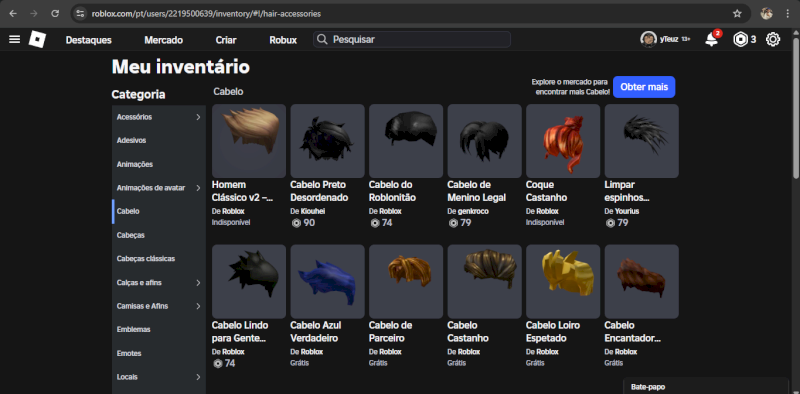This screenshot has height=394, width=800.
Task: Expand the Camisas e Afins chevron
Action: tap(198, 306)
